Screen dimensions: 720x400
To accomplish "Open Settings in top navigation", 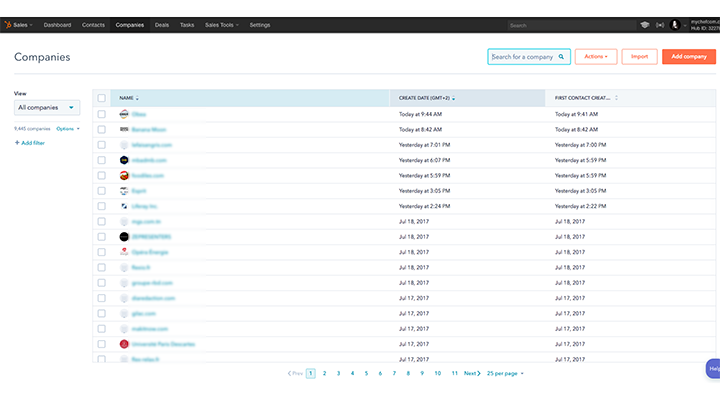I will coord(260,25).
